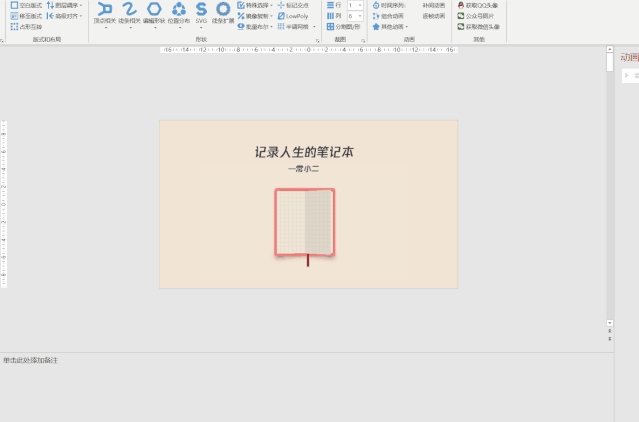Viewport: 639px width, 422px height.
Task: Go to next slide using the double-down arrow
Action: click(x=610, y=338)
